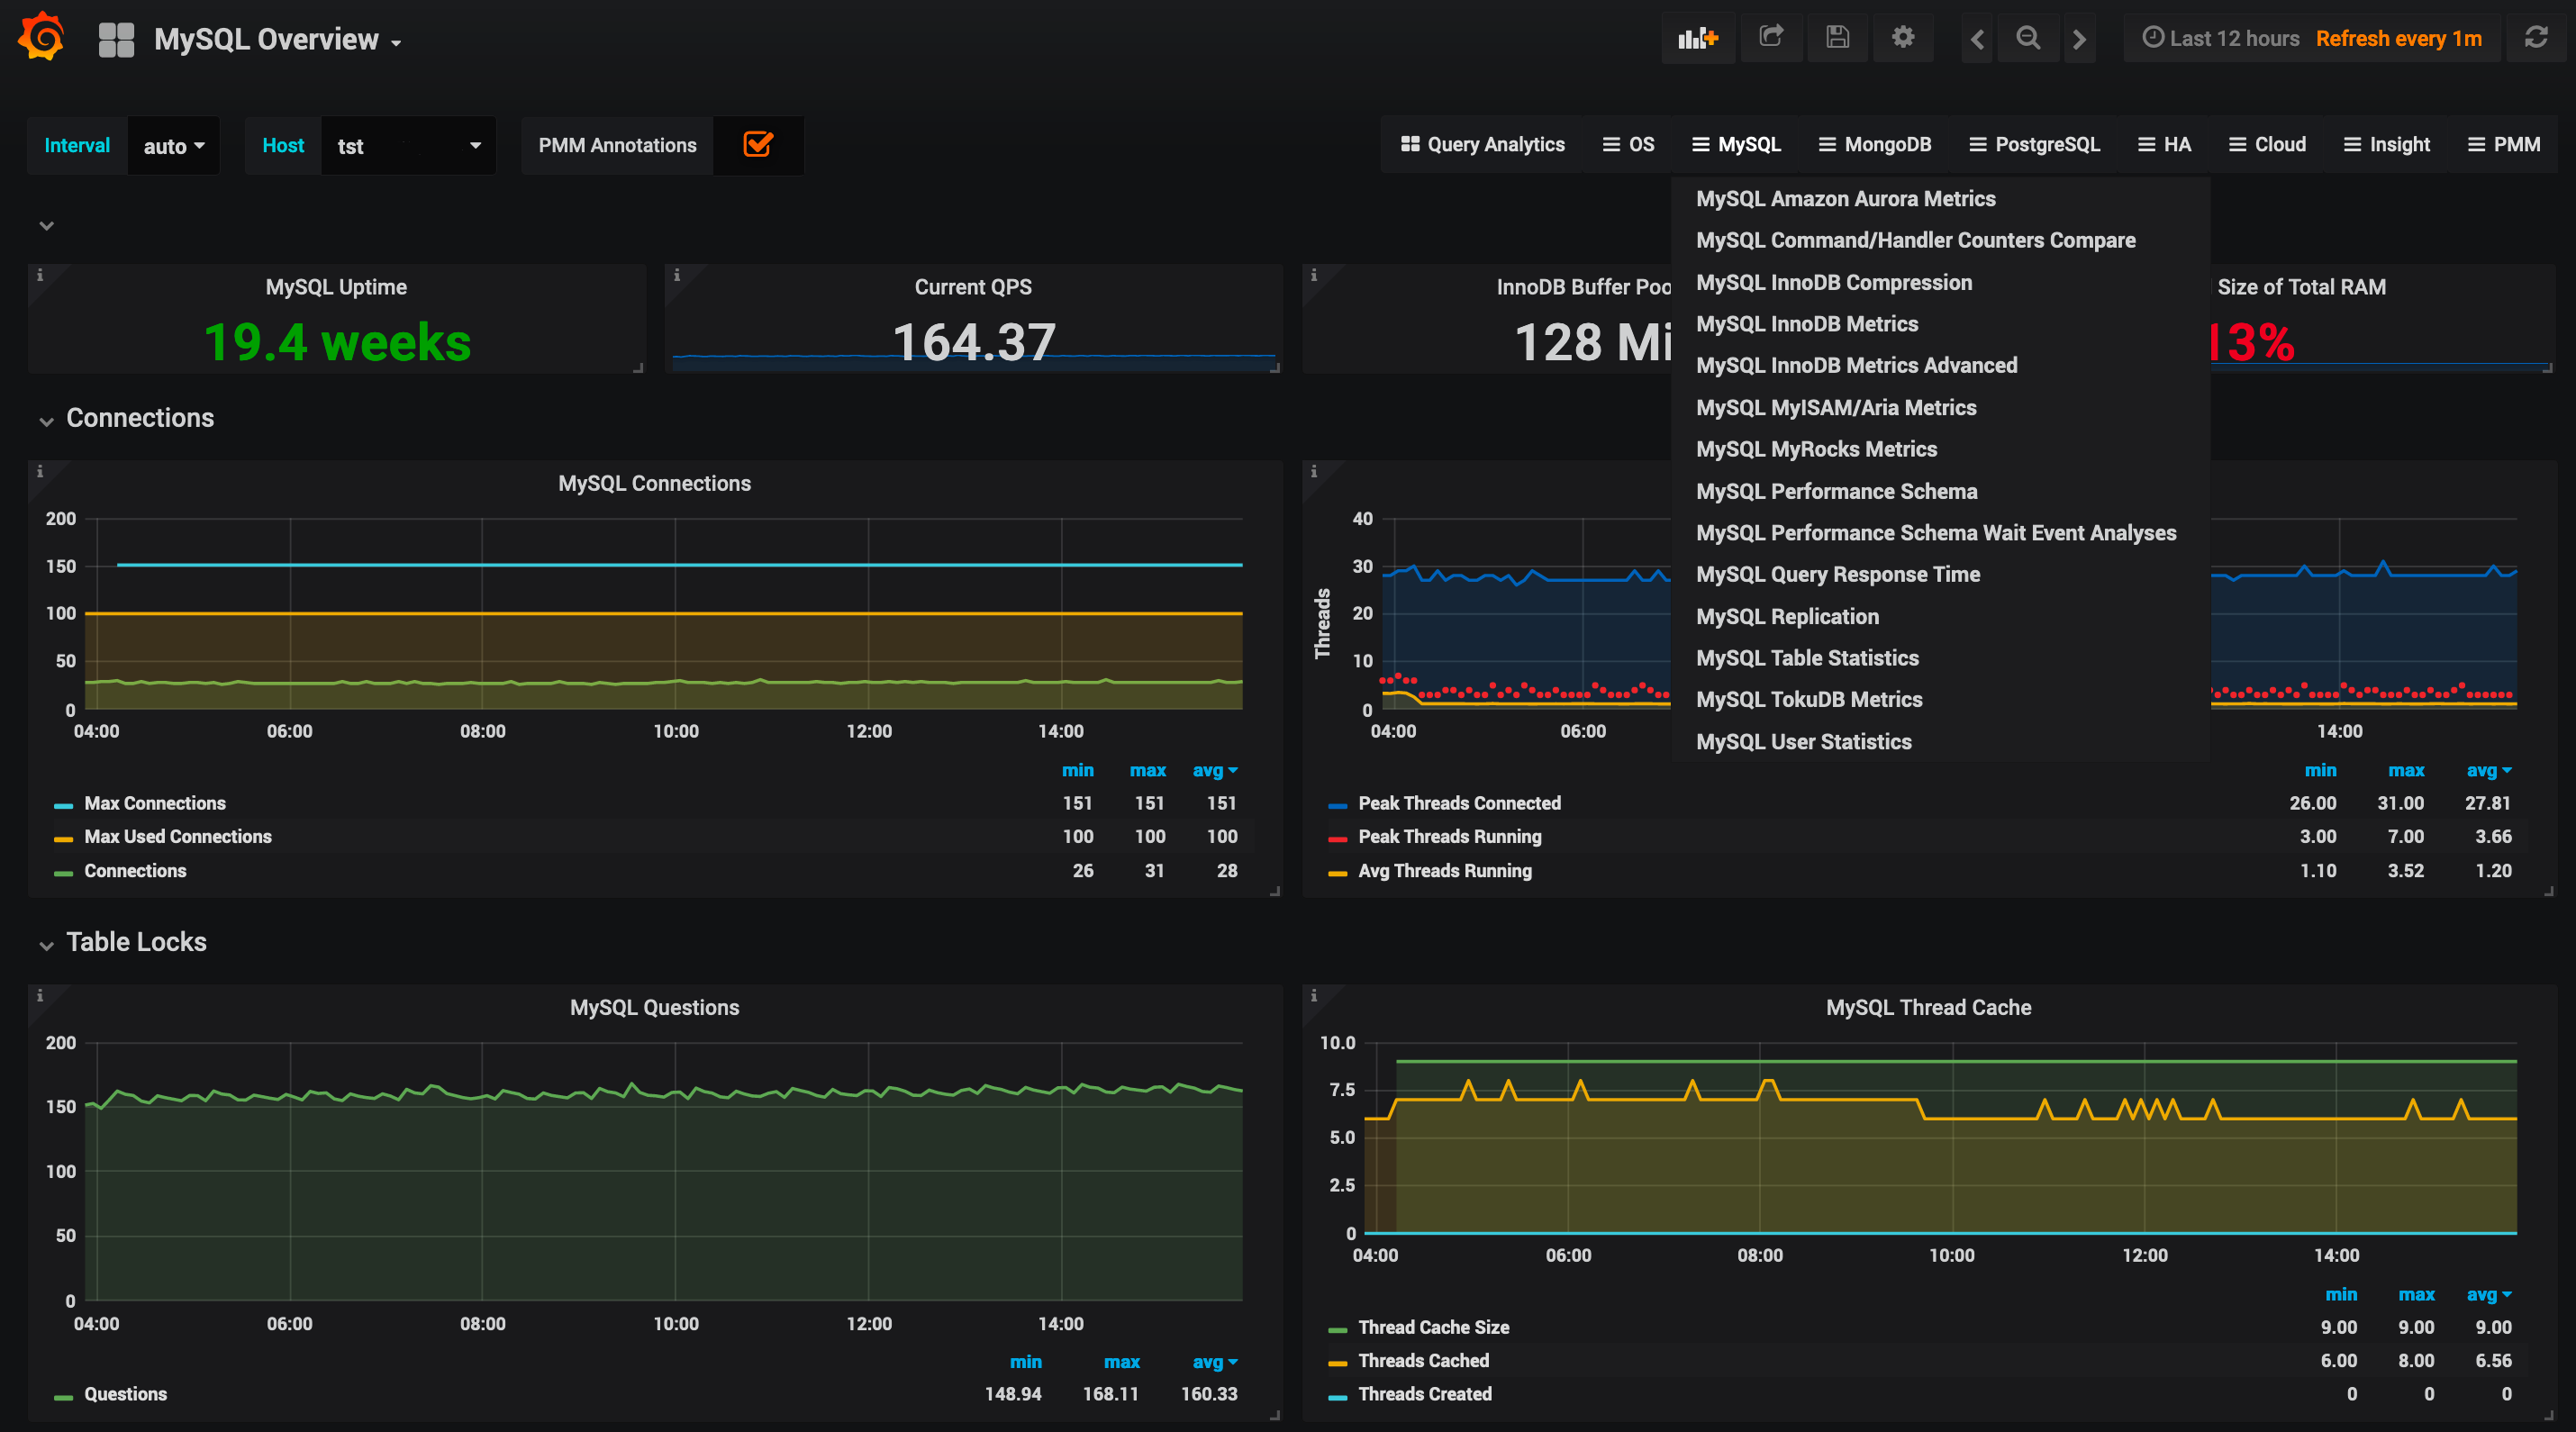Open the Interval auto dropdown

[x=173, y=146]
